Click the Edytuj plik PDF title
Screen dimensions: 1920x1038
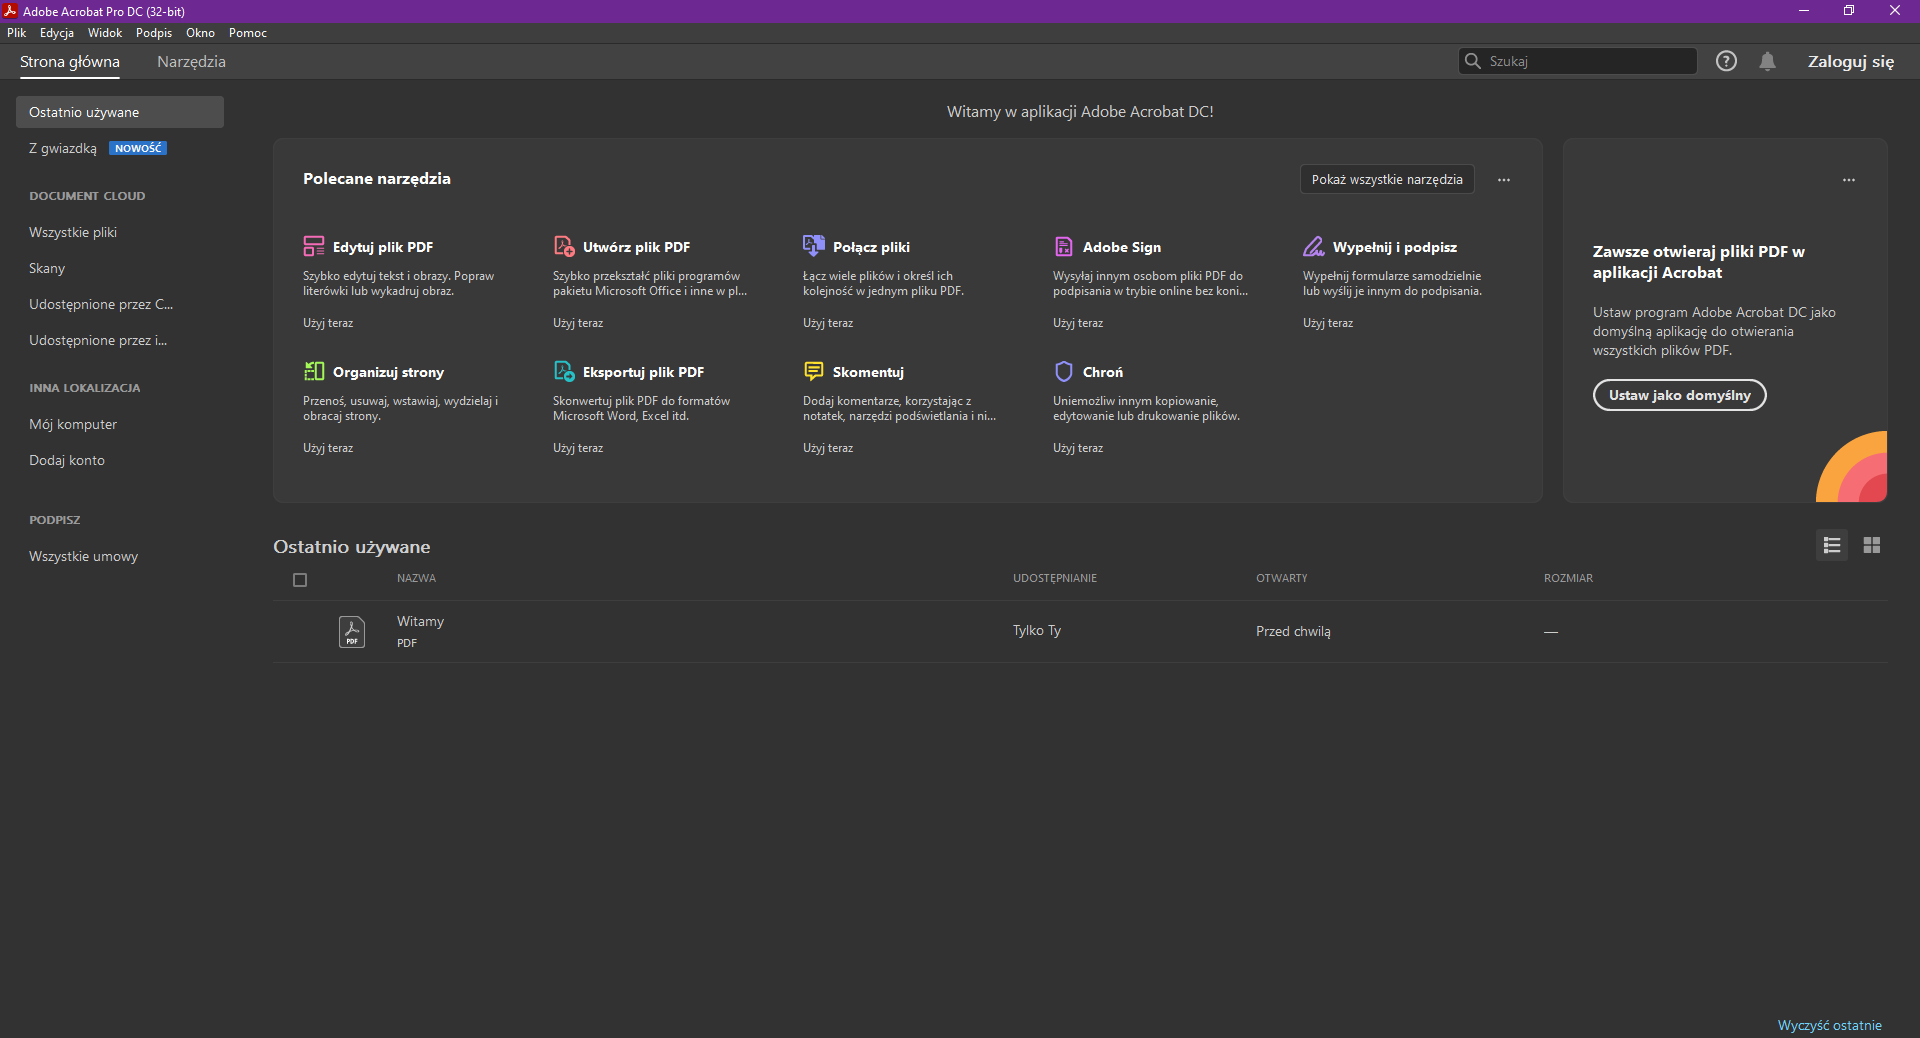pos(383,247)
